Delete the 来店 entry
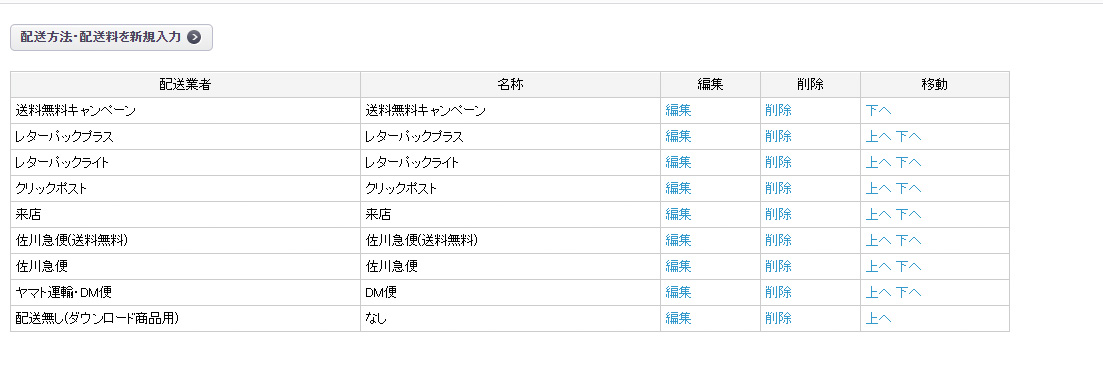 778,214
